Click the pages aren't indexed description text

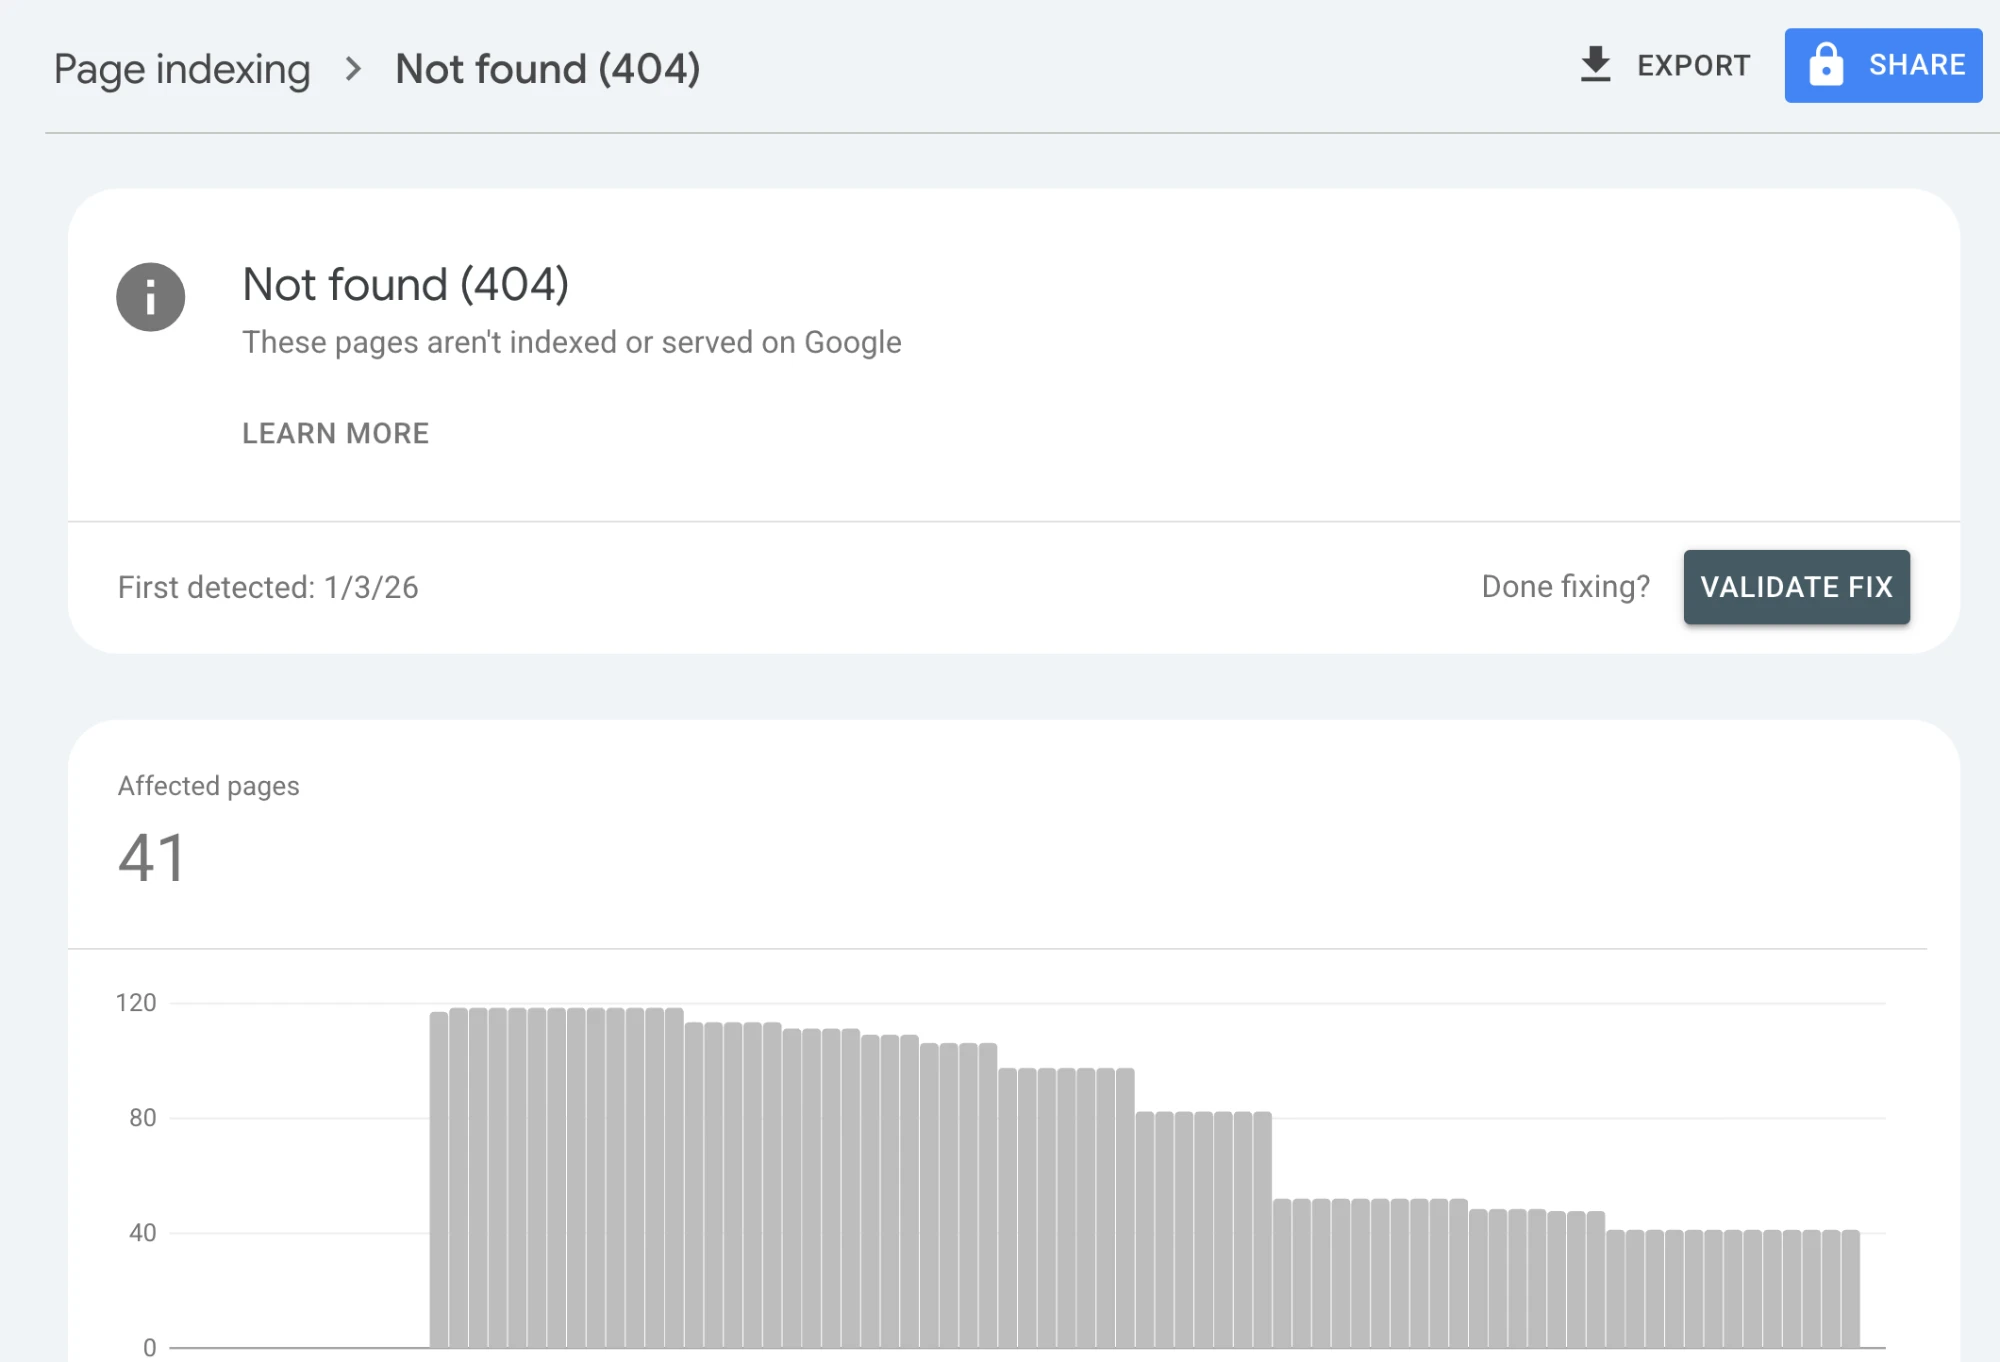tap(572, 342)
